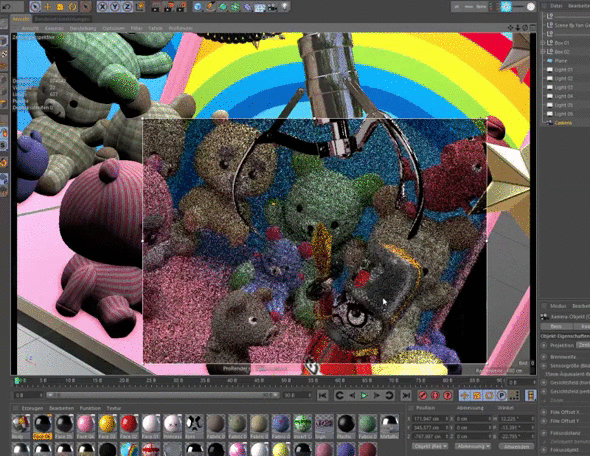The height and width of the screenshot is (456, 590).
Task: Select the black Plastic material
Action: pos(346,426)
